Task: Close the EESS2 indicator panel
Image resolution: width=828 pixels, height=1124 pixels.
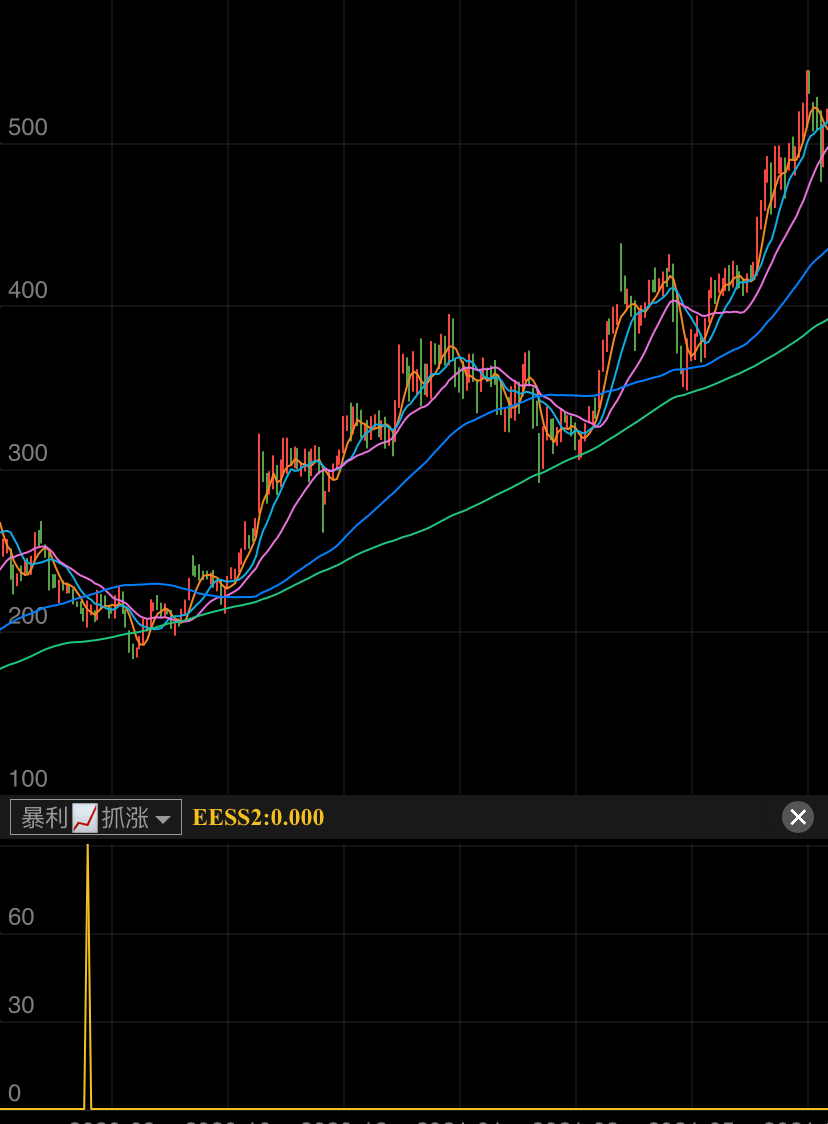Action: [x=797, y=817]
